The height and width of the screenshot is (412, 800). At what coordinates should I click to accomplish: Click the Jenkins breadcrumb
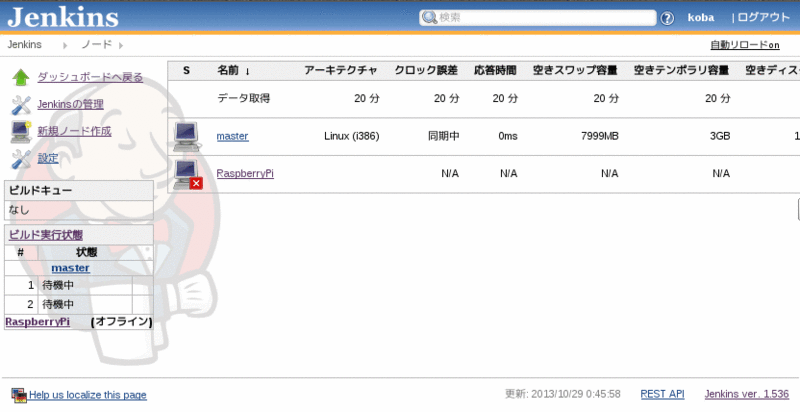[24, 44]
